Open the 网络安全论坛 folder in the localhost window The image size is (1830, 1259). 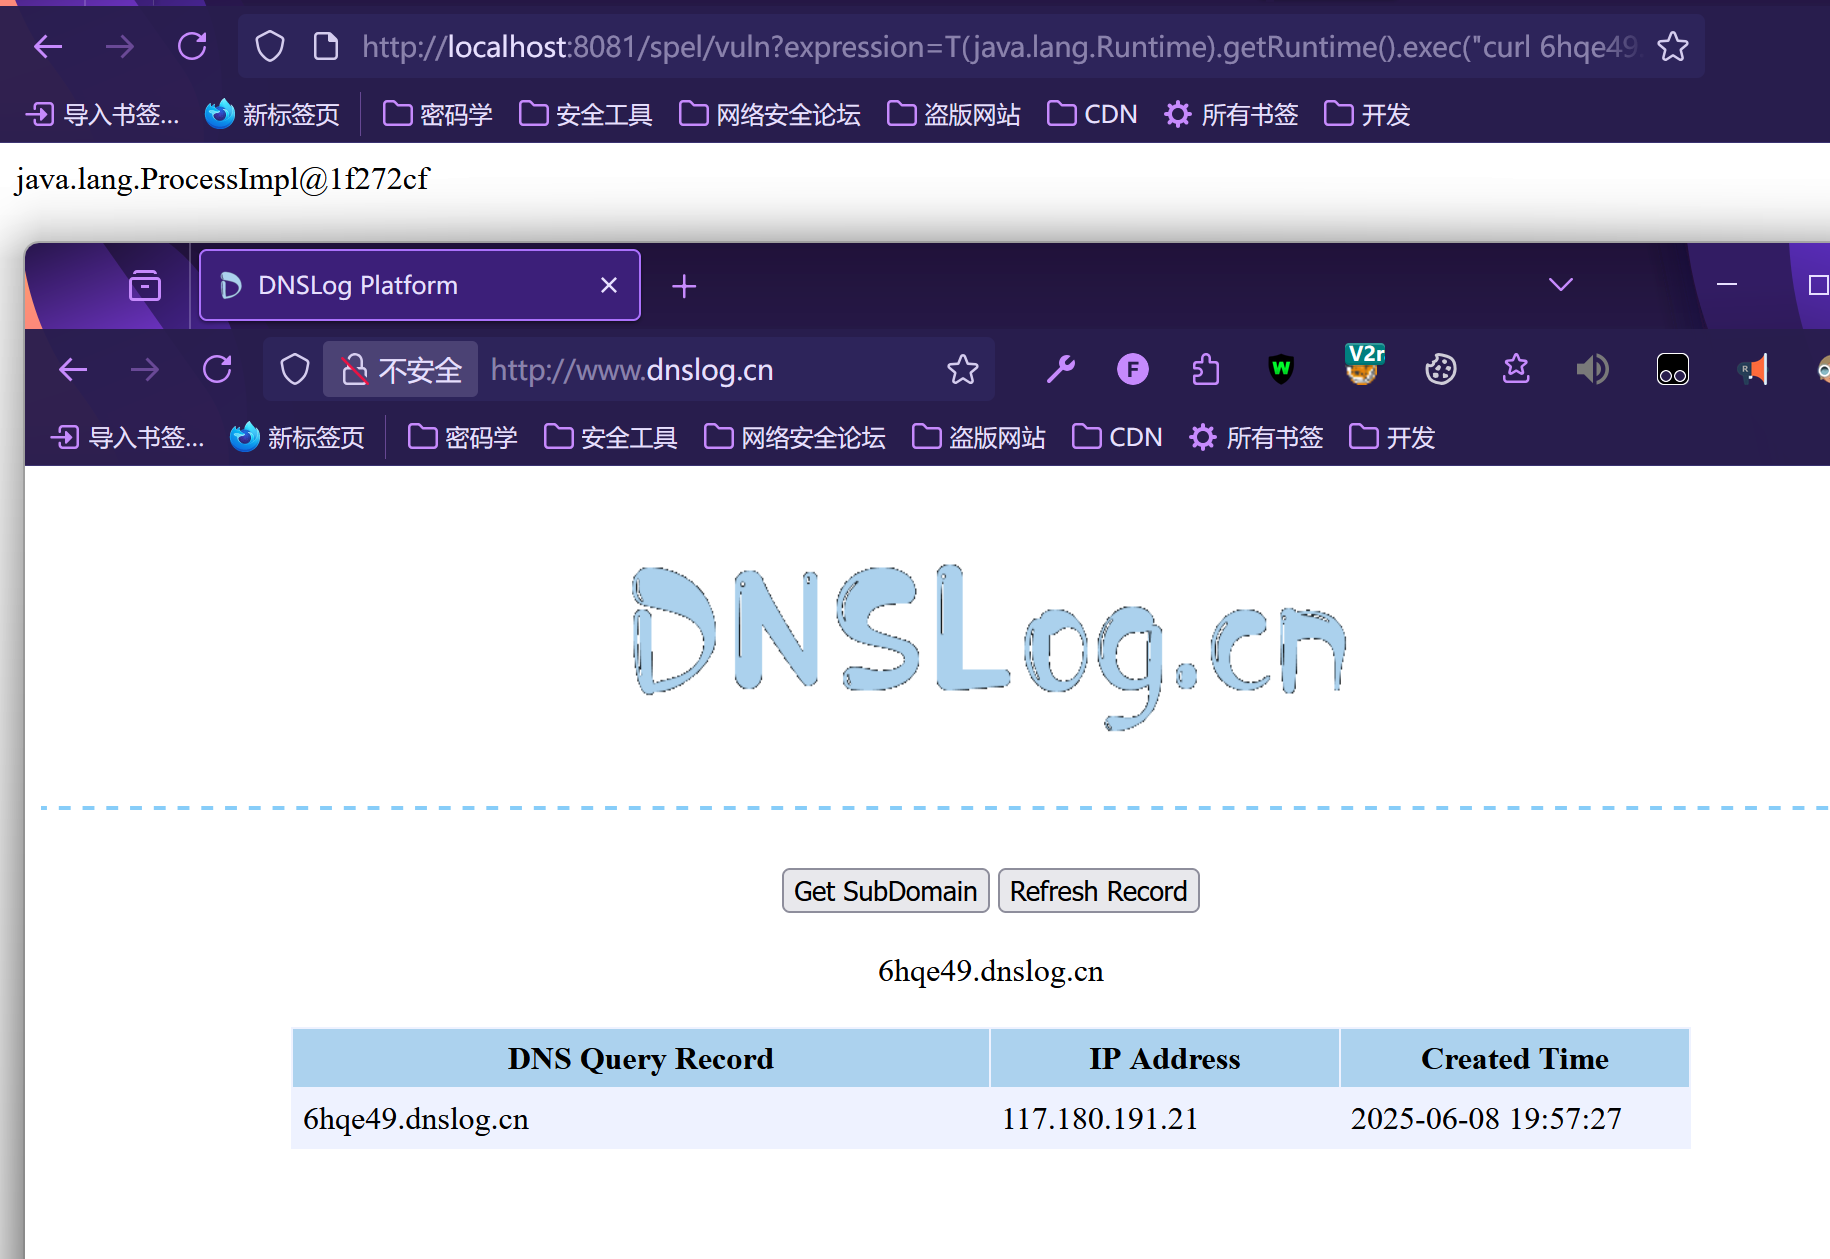pyautogui.click(x=770, y=114)
